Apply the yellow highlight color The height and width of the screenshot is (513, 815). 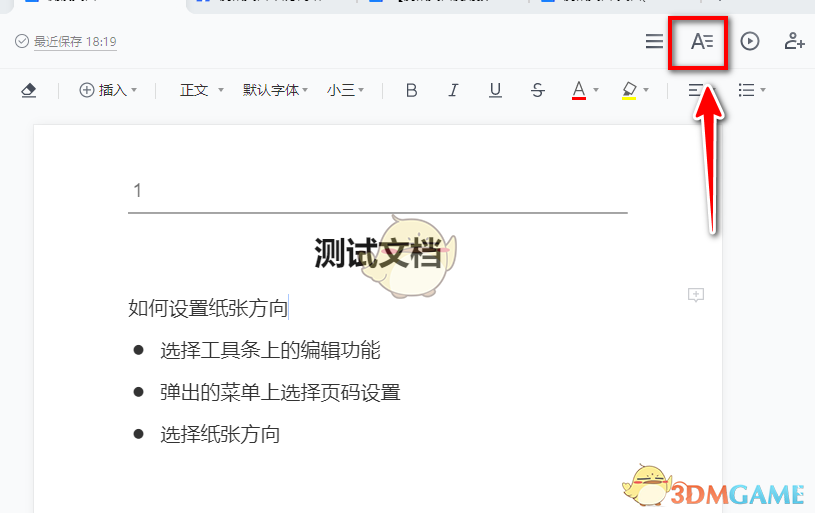[629, 90]
